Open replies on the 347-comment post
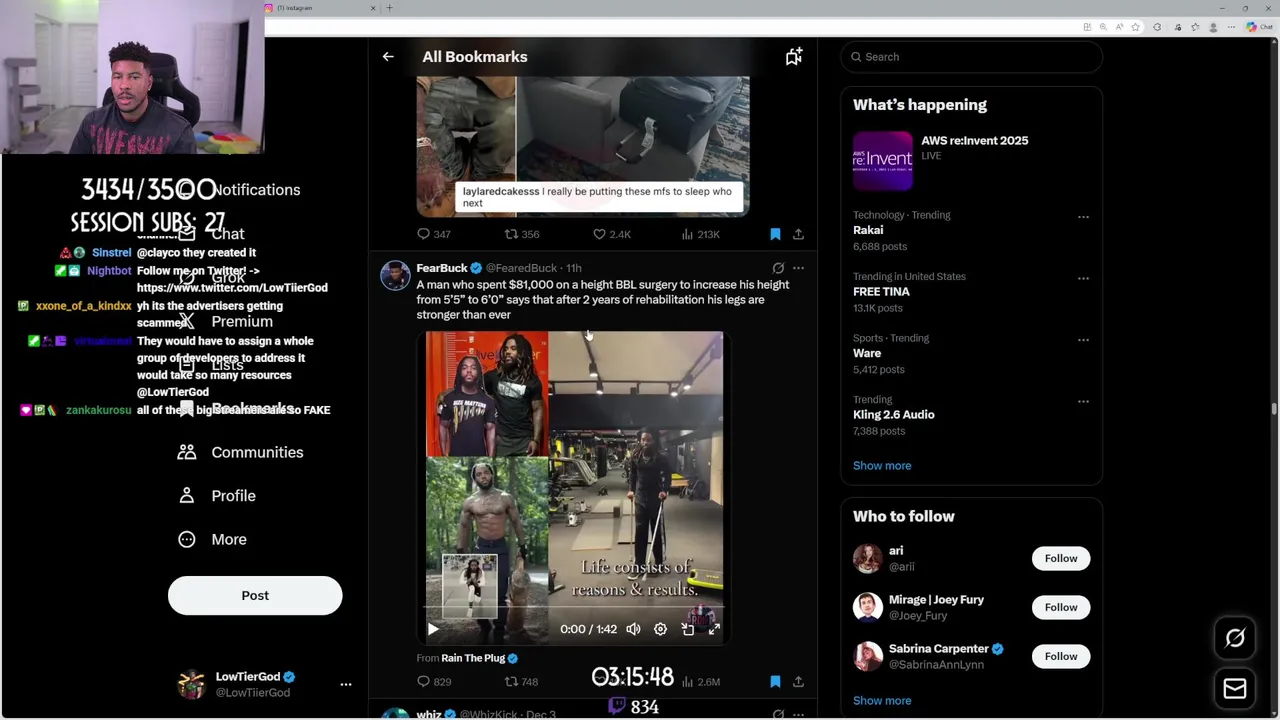 point(434,234)
